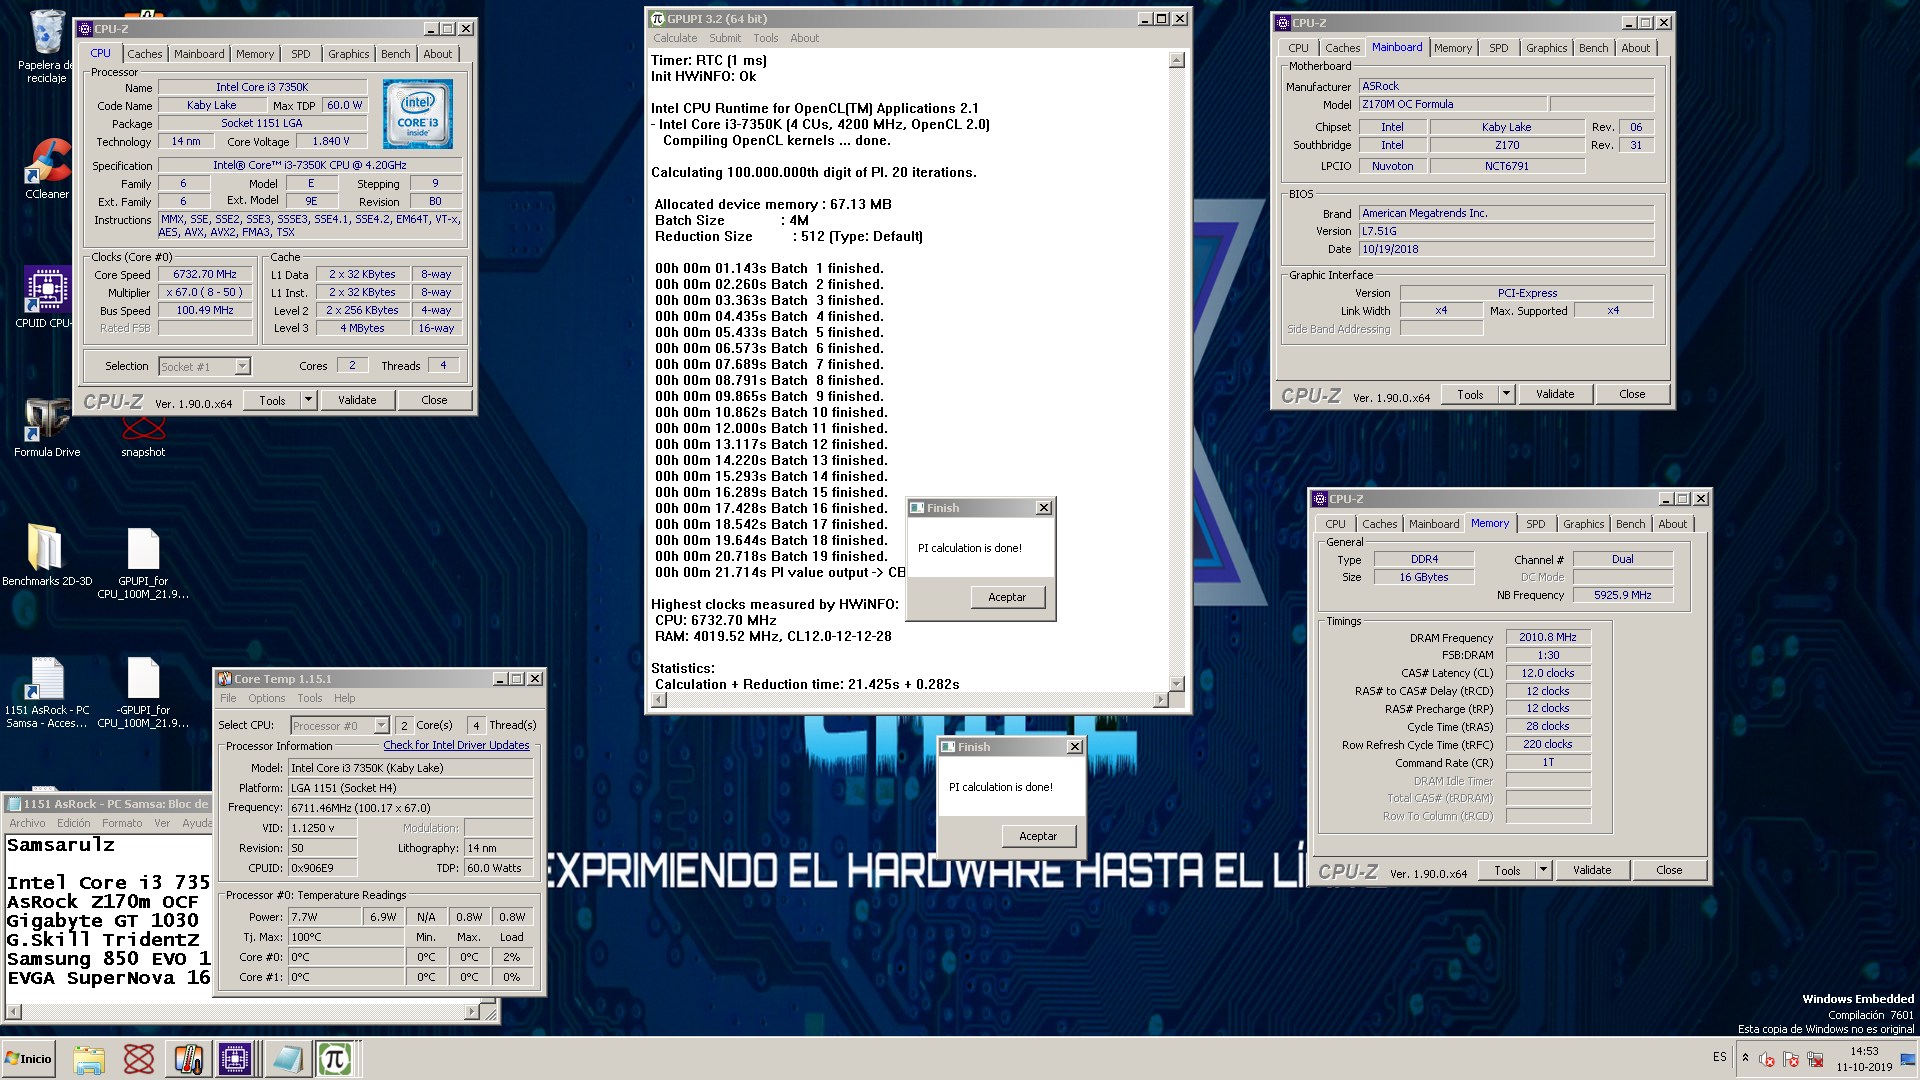Click Aceptar in Finish dialog overlapping GPUPI

pyautogui.click(x=1007, y=597)
